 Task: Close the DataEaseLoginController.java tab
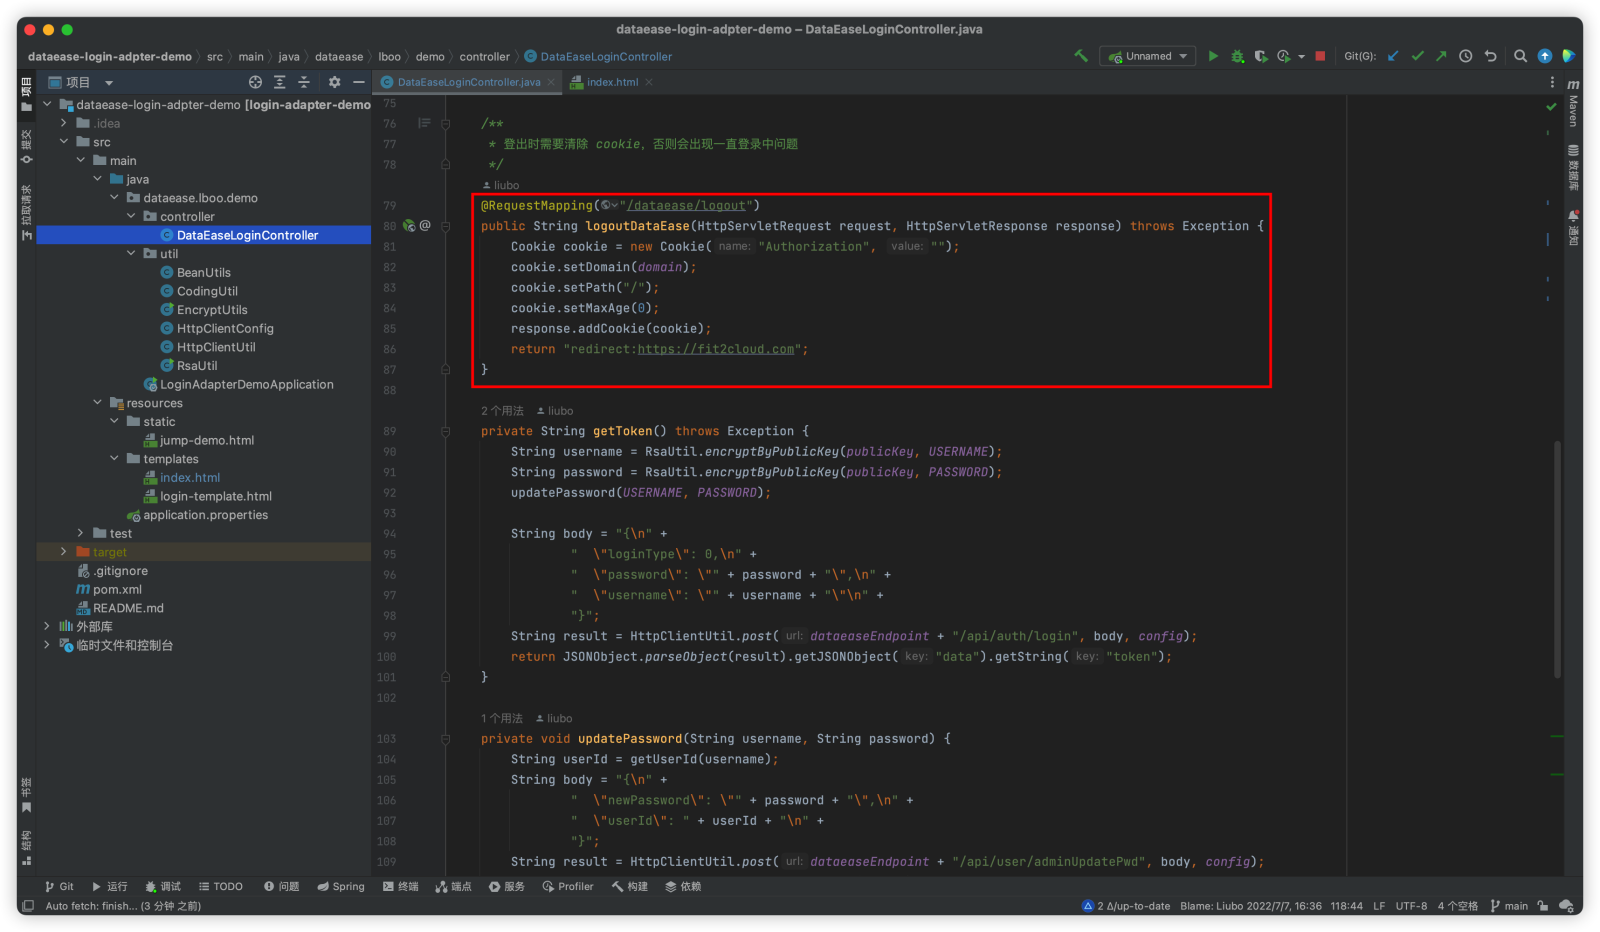[x=551, y=82]
